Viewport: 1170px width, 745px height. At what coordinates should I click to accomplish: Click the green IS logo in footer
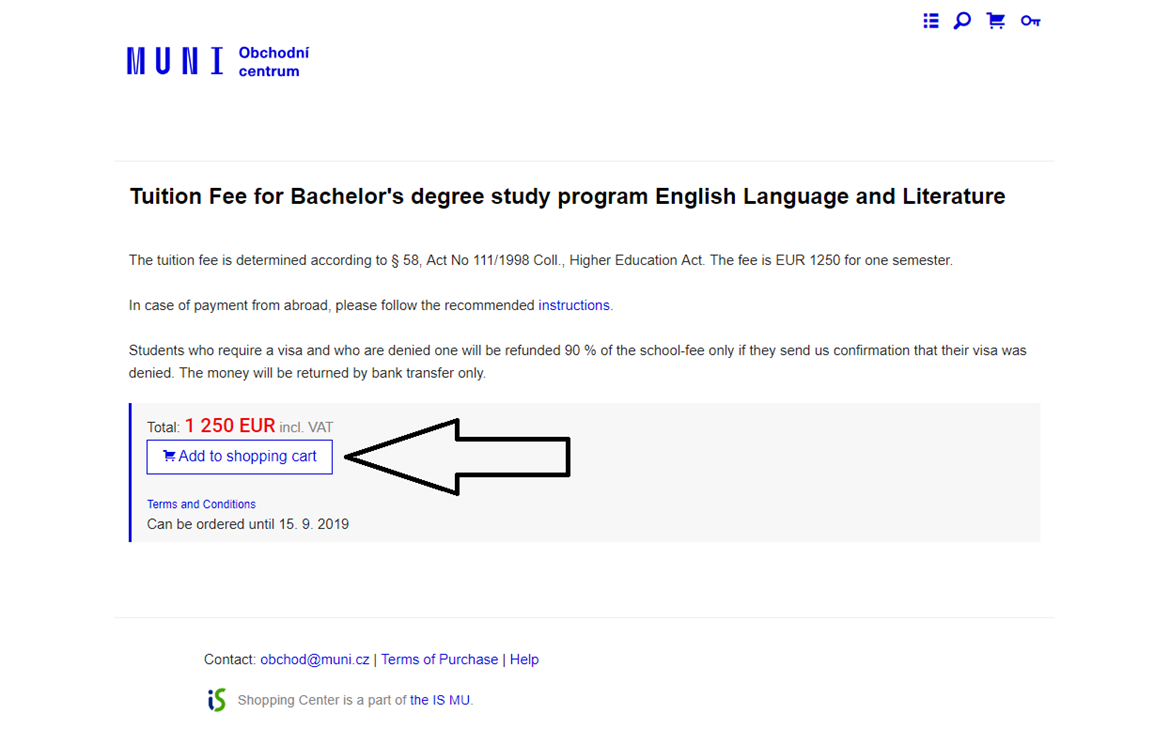point(216,700)
